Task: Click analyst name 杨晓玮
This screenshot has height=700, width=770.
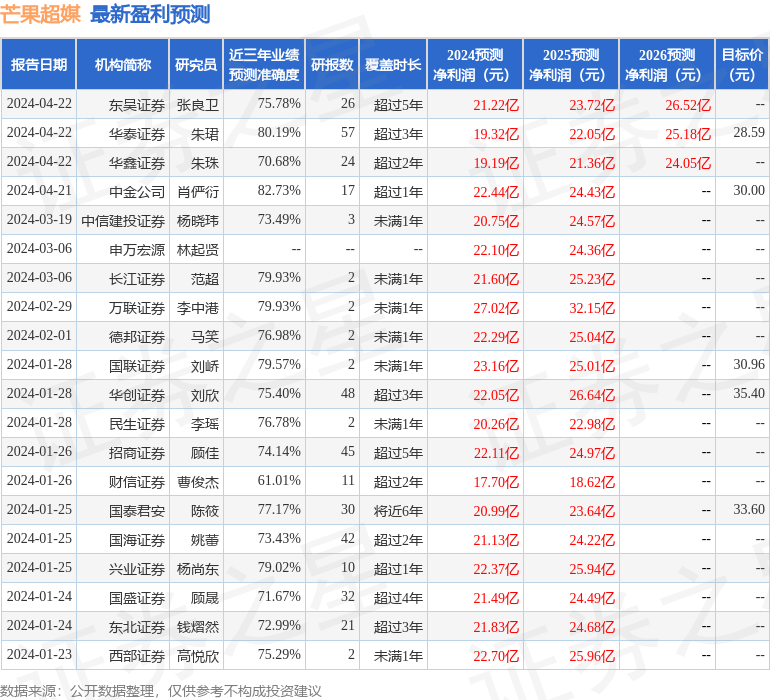Action: coord(198,221)
